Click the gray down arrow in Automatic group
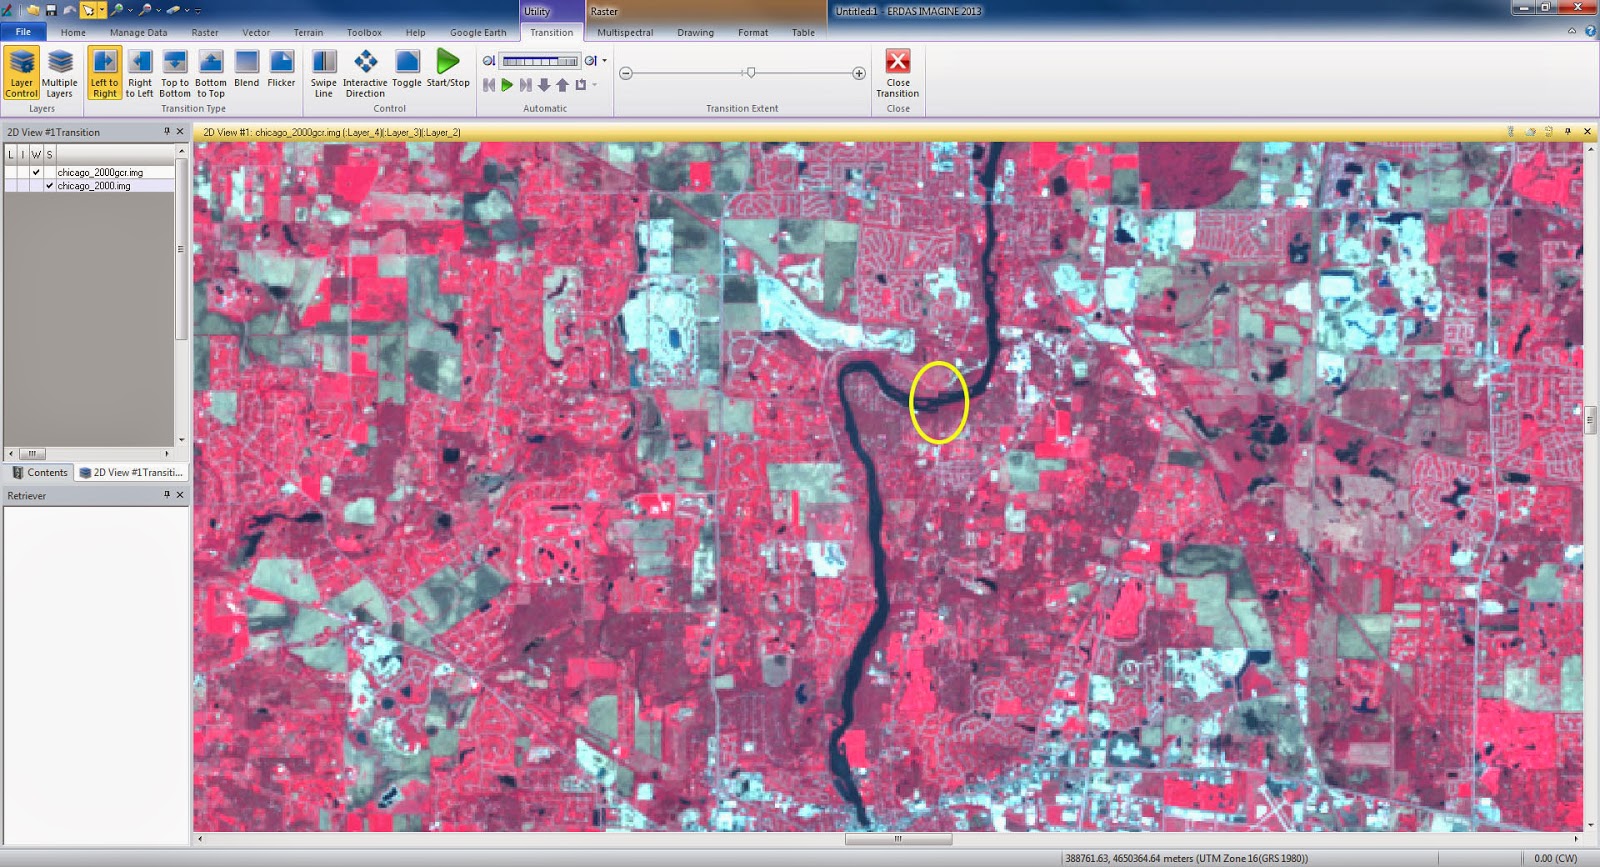1600x867 pixels. [544, 85]
